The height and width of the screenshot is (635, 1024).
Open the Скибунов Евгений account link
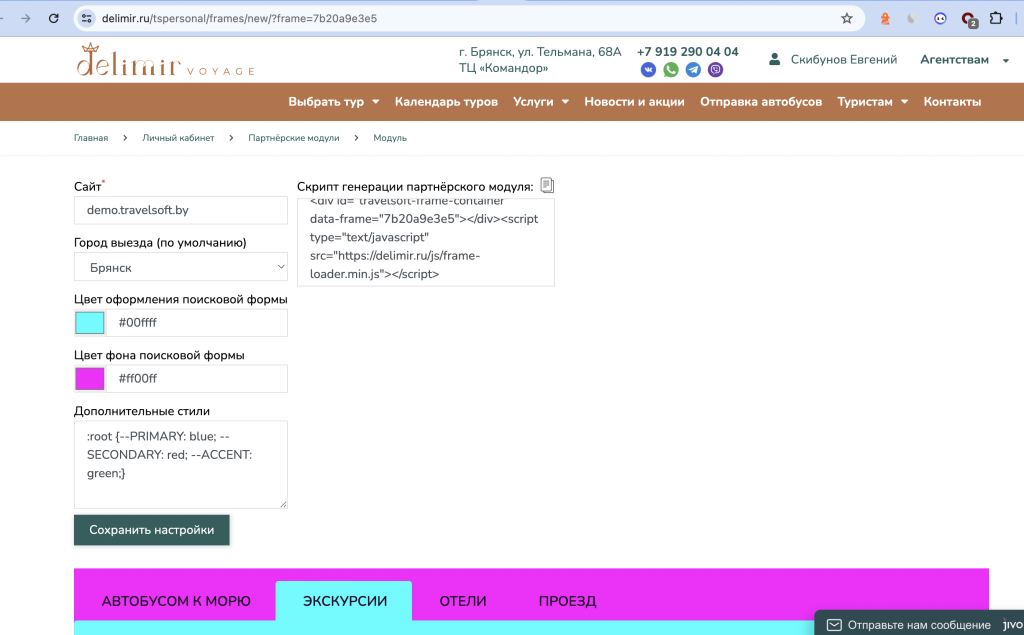[x=844, y=59]
